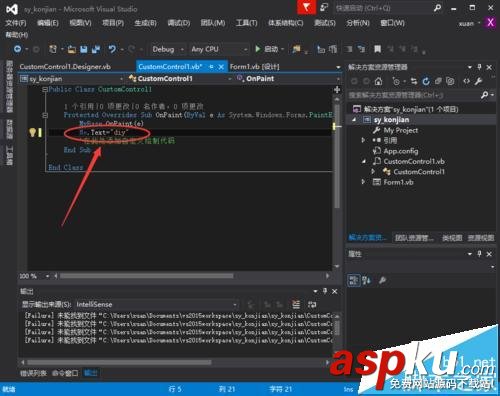This screenshot has width=500, height=396.
Task: Click the save all icon
Action: pyautogui.click(x=96, y=50)
